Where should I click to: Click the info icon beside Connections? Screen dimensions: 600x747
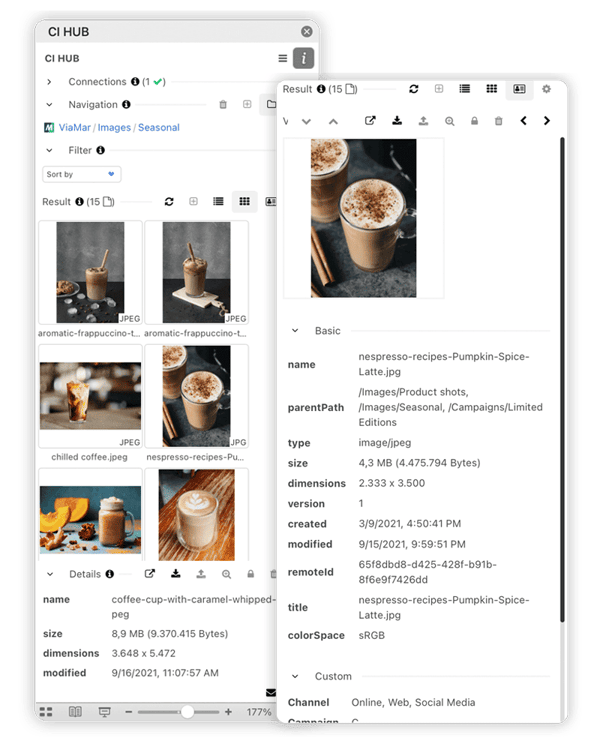[135, 81]
